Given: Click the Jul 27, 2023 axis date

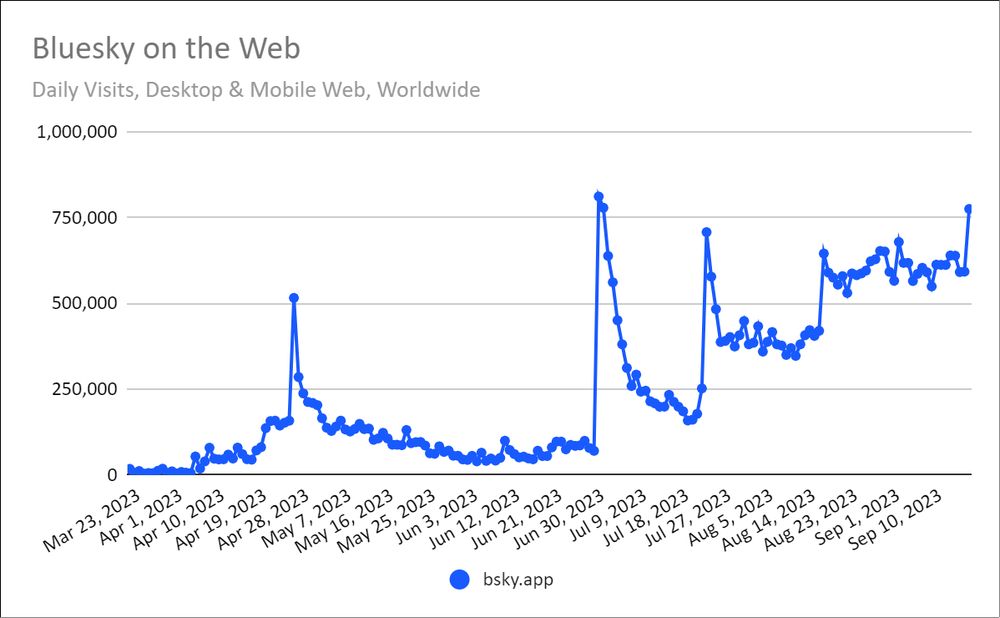Looking at the screenshot, I should point(686,518).
